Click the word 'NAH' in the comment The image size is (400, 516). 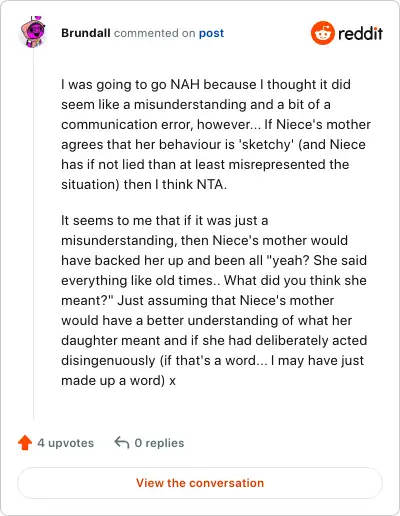click(185, 84)
